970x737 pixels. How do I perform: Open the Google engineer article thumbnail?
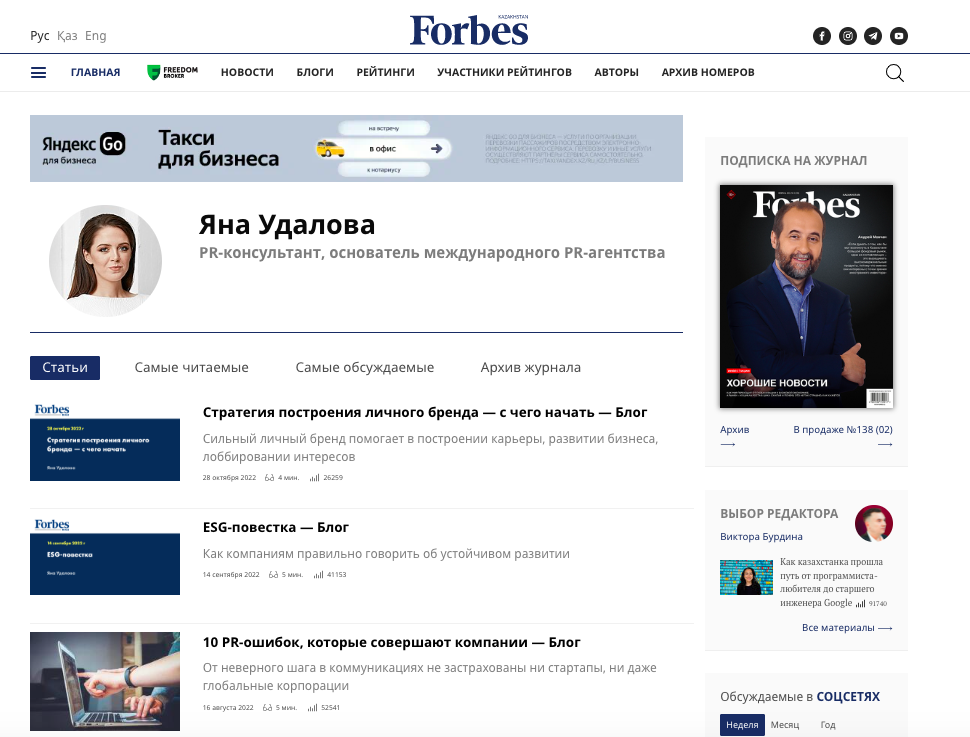(747, 577)
